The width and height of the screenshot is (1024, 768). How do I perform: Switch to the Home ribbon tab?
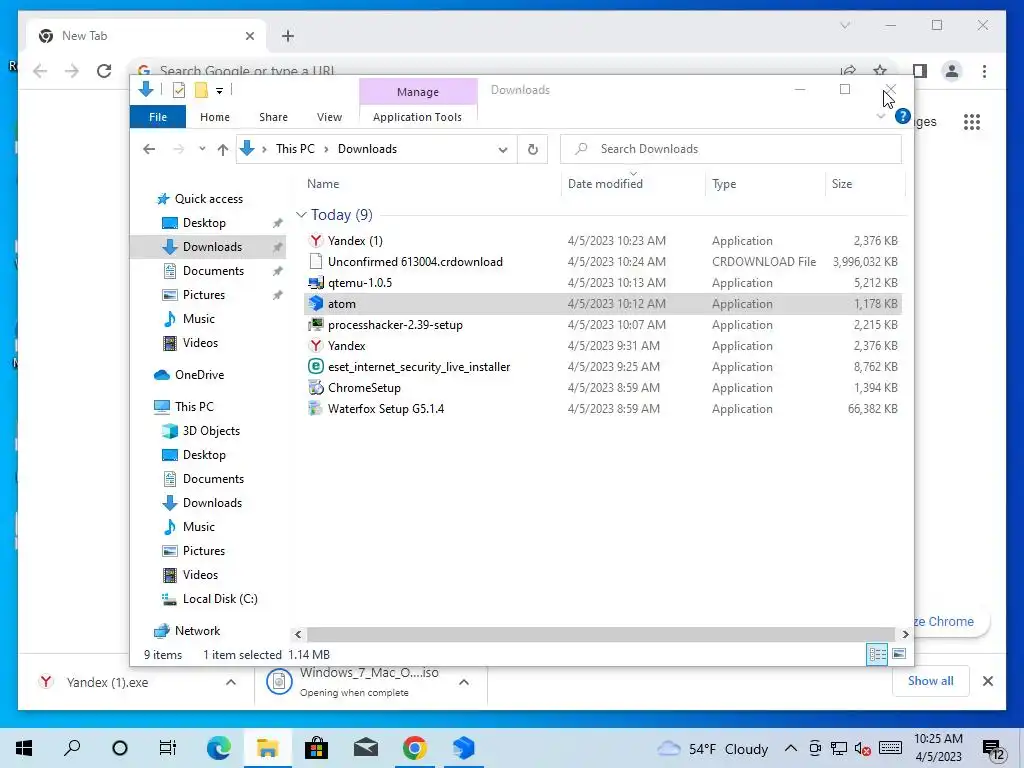tap(215, 117)
